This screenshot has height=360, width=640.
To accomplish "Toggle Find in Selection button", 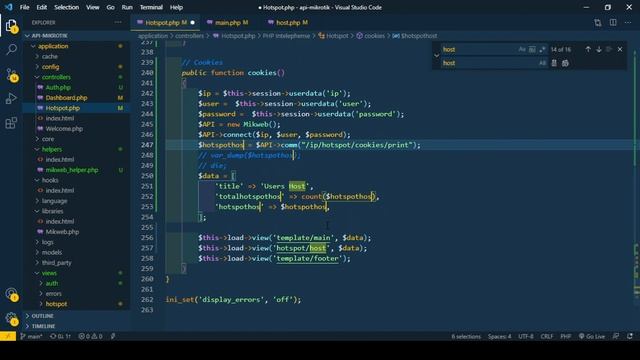I will point(609,49).
